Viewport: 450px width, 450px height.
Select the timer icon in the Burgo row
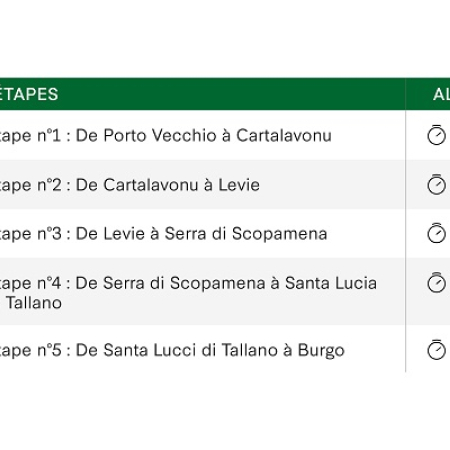(x=436, y=350)
